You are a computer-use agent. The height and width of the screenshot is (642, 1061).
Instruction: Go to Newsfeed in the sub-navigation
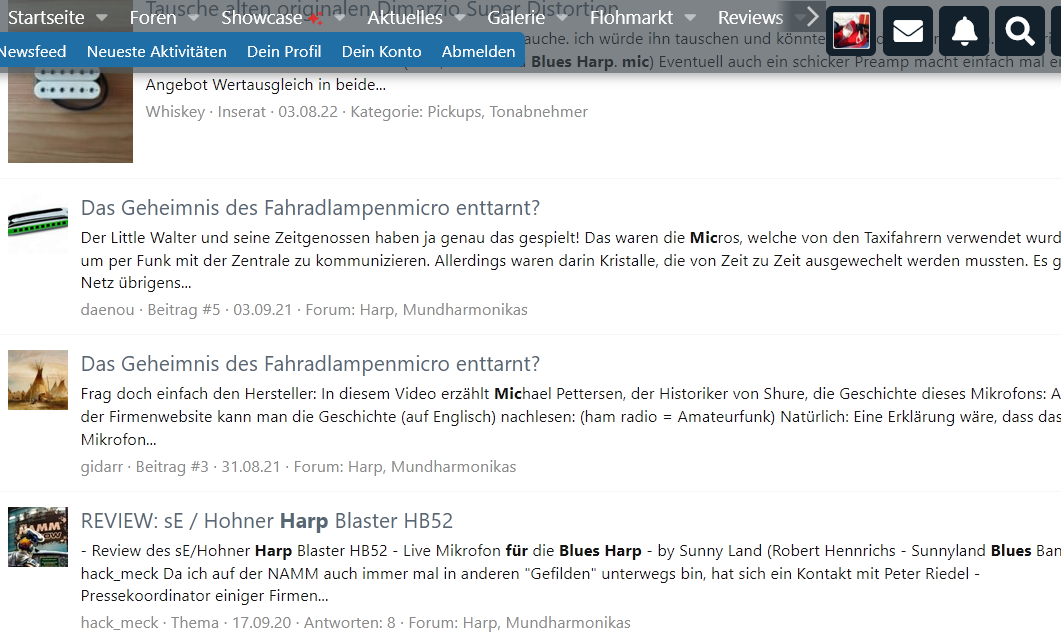(32, 51)
